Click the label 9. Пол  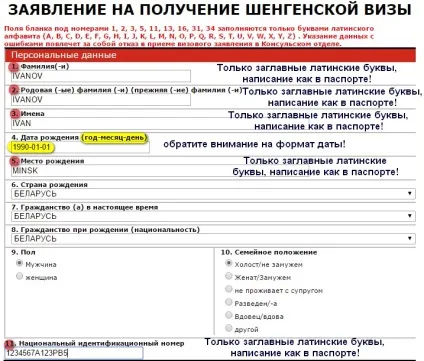tap(23, 252)
